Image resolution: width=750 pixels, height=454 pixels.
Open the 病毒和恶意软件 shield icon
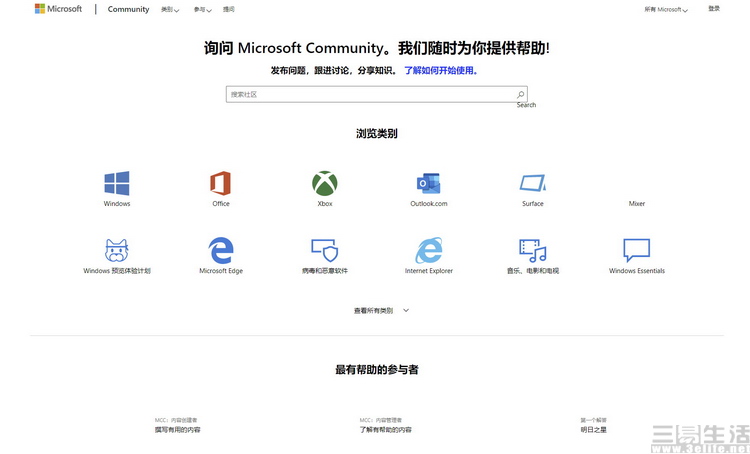[325, 250]
